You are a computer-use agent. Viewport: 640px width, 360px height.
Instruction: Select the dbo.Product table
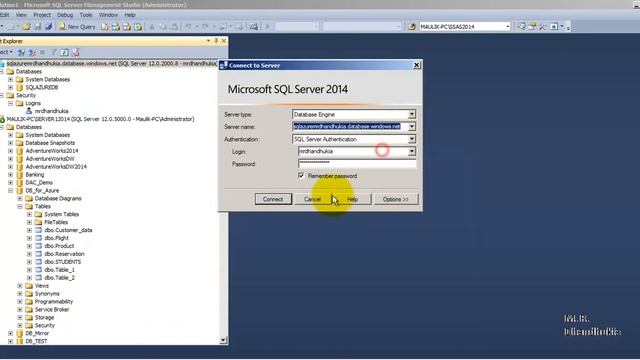click(59, 246)
